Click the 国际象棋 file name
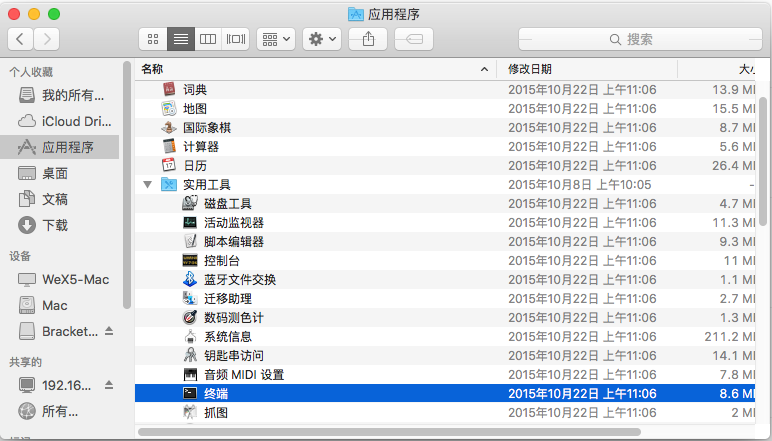 coord(207,127)
